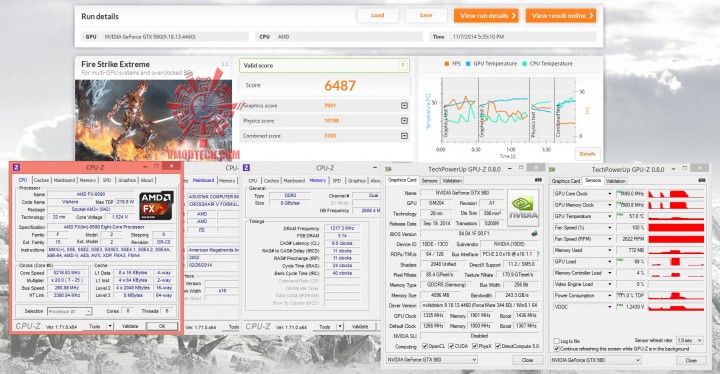
Task: Open Memory Used sensor dropdown
Action: pyautogui.click(x=610, y=250)
